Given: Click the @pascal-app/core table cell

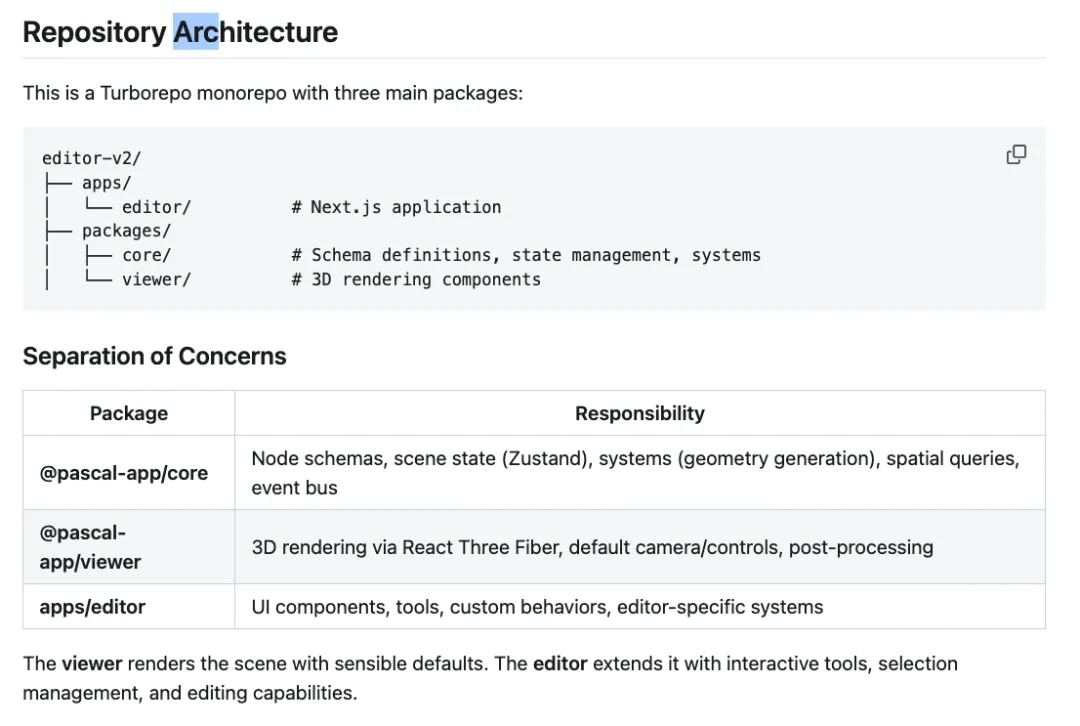Looking at the screenshot, I should point(124,473).
